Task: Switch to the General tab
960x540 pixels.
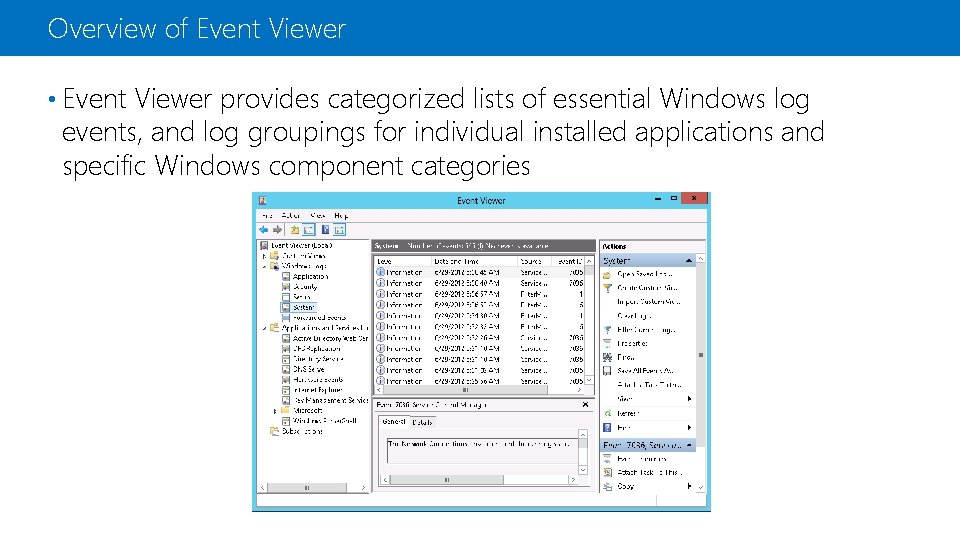Action: (x=394, y=422)
